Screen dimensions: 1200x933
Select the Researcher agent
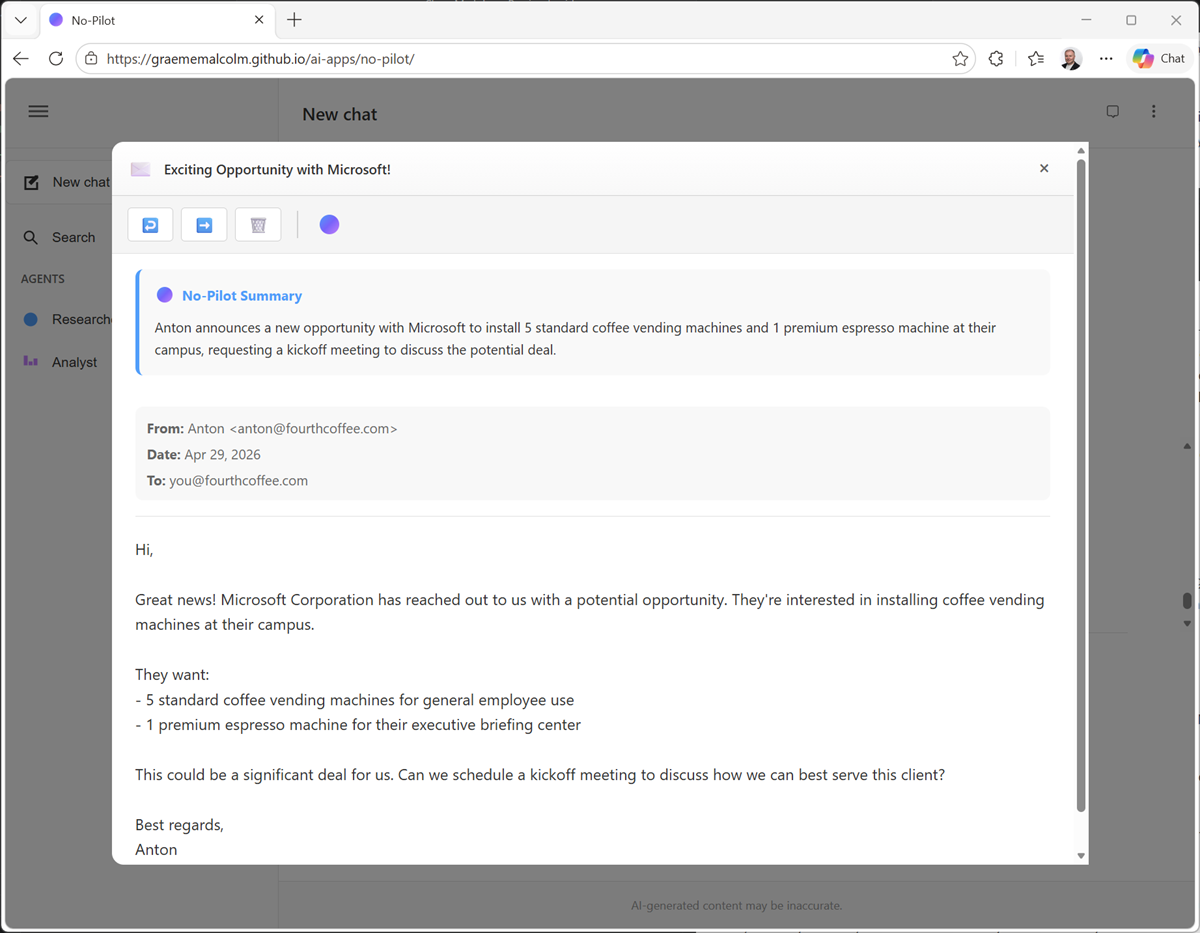(67, 319)
